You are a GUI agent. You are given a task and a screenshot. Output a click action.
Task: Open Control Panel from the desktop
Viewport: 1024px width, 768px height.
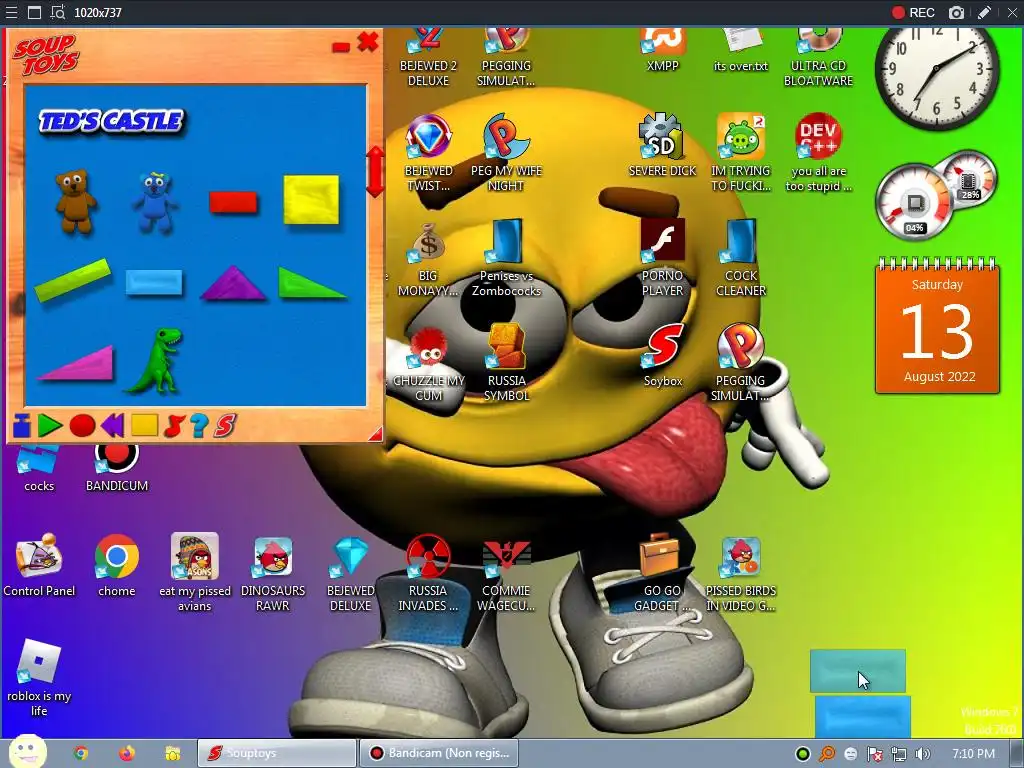coord(39,566)
